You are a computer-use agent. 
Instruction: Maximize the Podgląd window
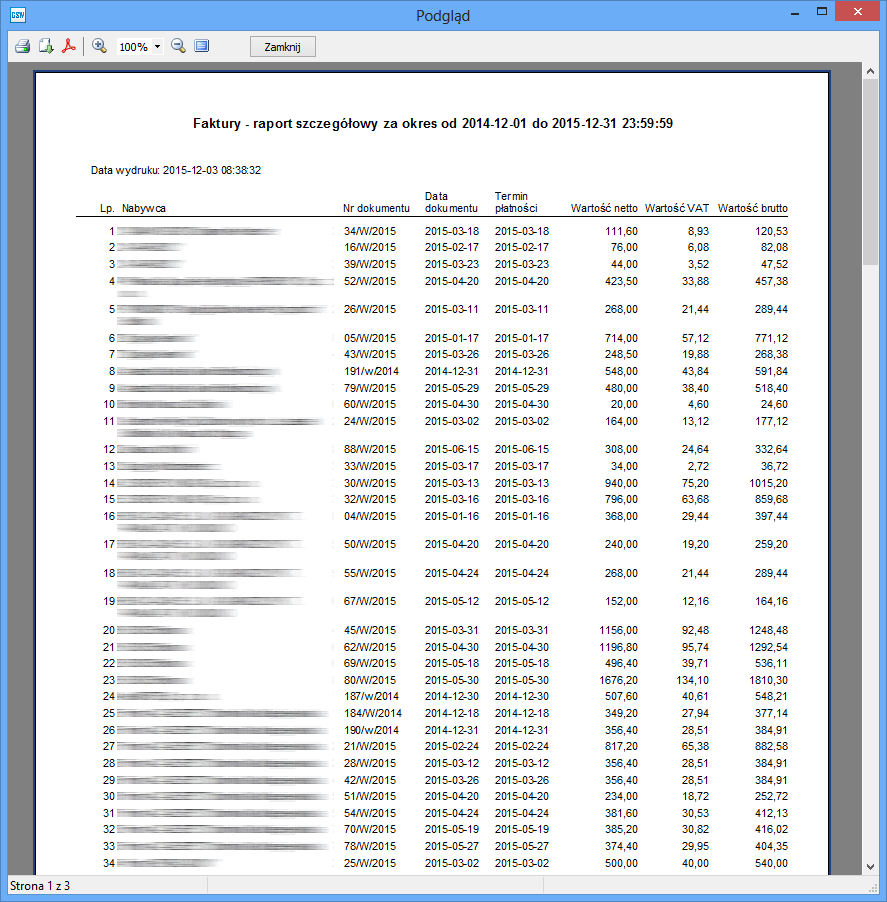pyautogui.click(x=821, y=12)
